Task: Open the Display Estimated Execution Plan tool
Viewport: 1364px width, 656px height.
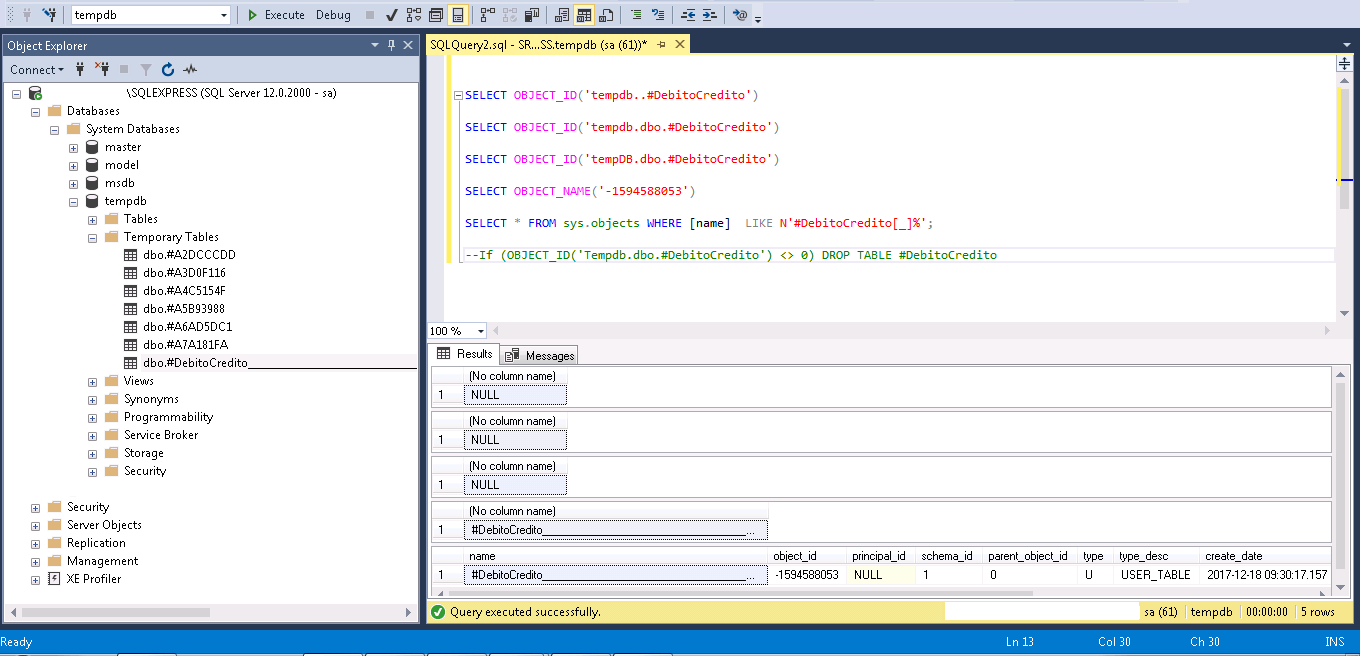Action: (413, 14)
